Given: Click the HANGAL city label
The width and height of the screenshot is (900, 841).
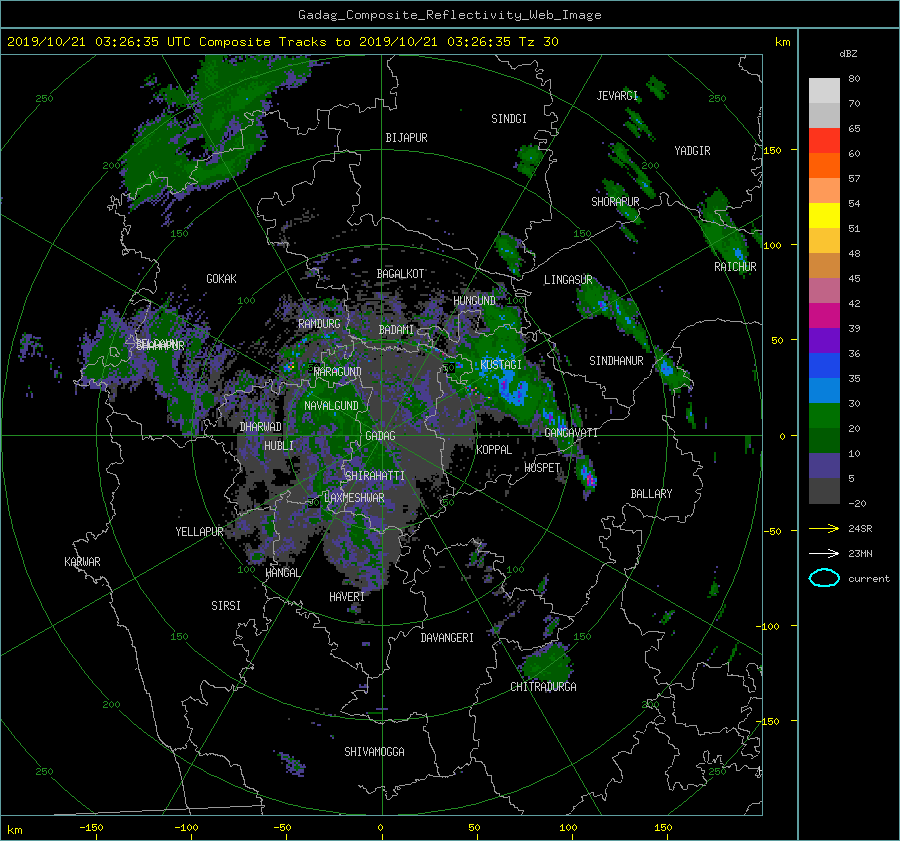Looking at the screenshot, I should click(x=282, y=573).
